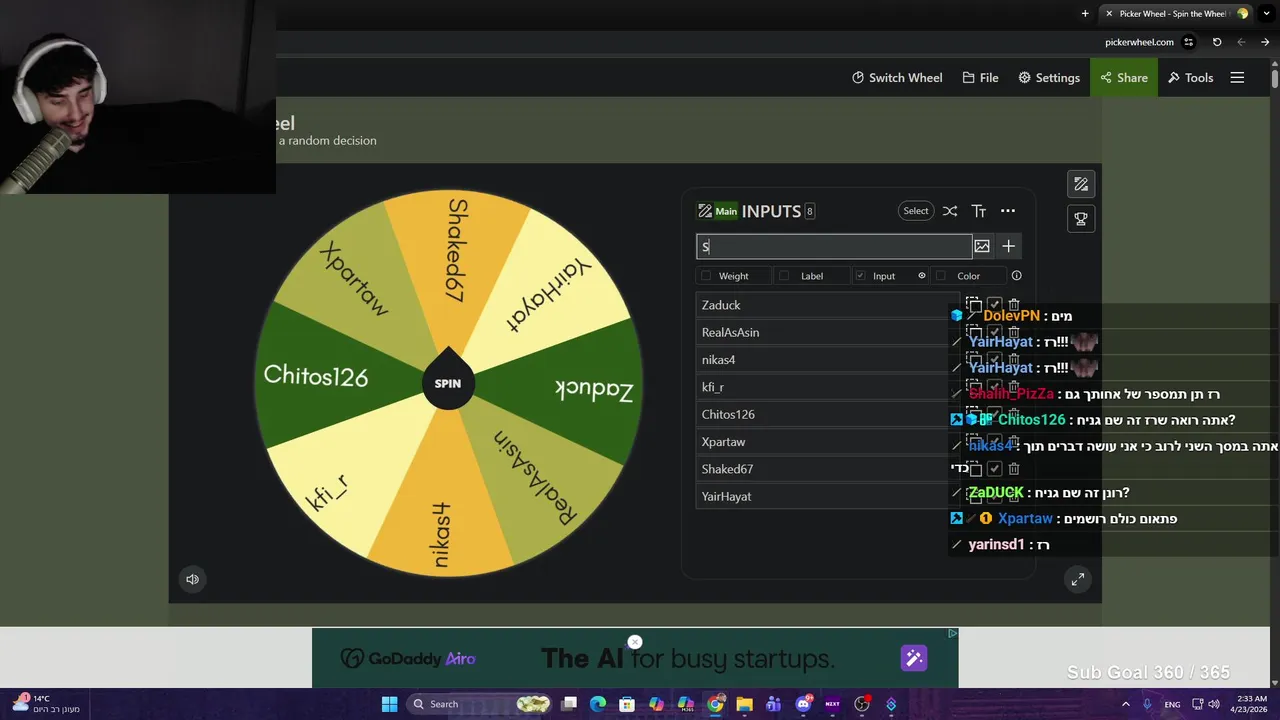The image size is (1280, 720).
Task: Enable the Weight checkbox
Action: pyautogui.click(x=706, y=276)
